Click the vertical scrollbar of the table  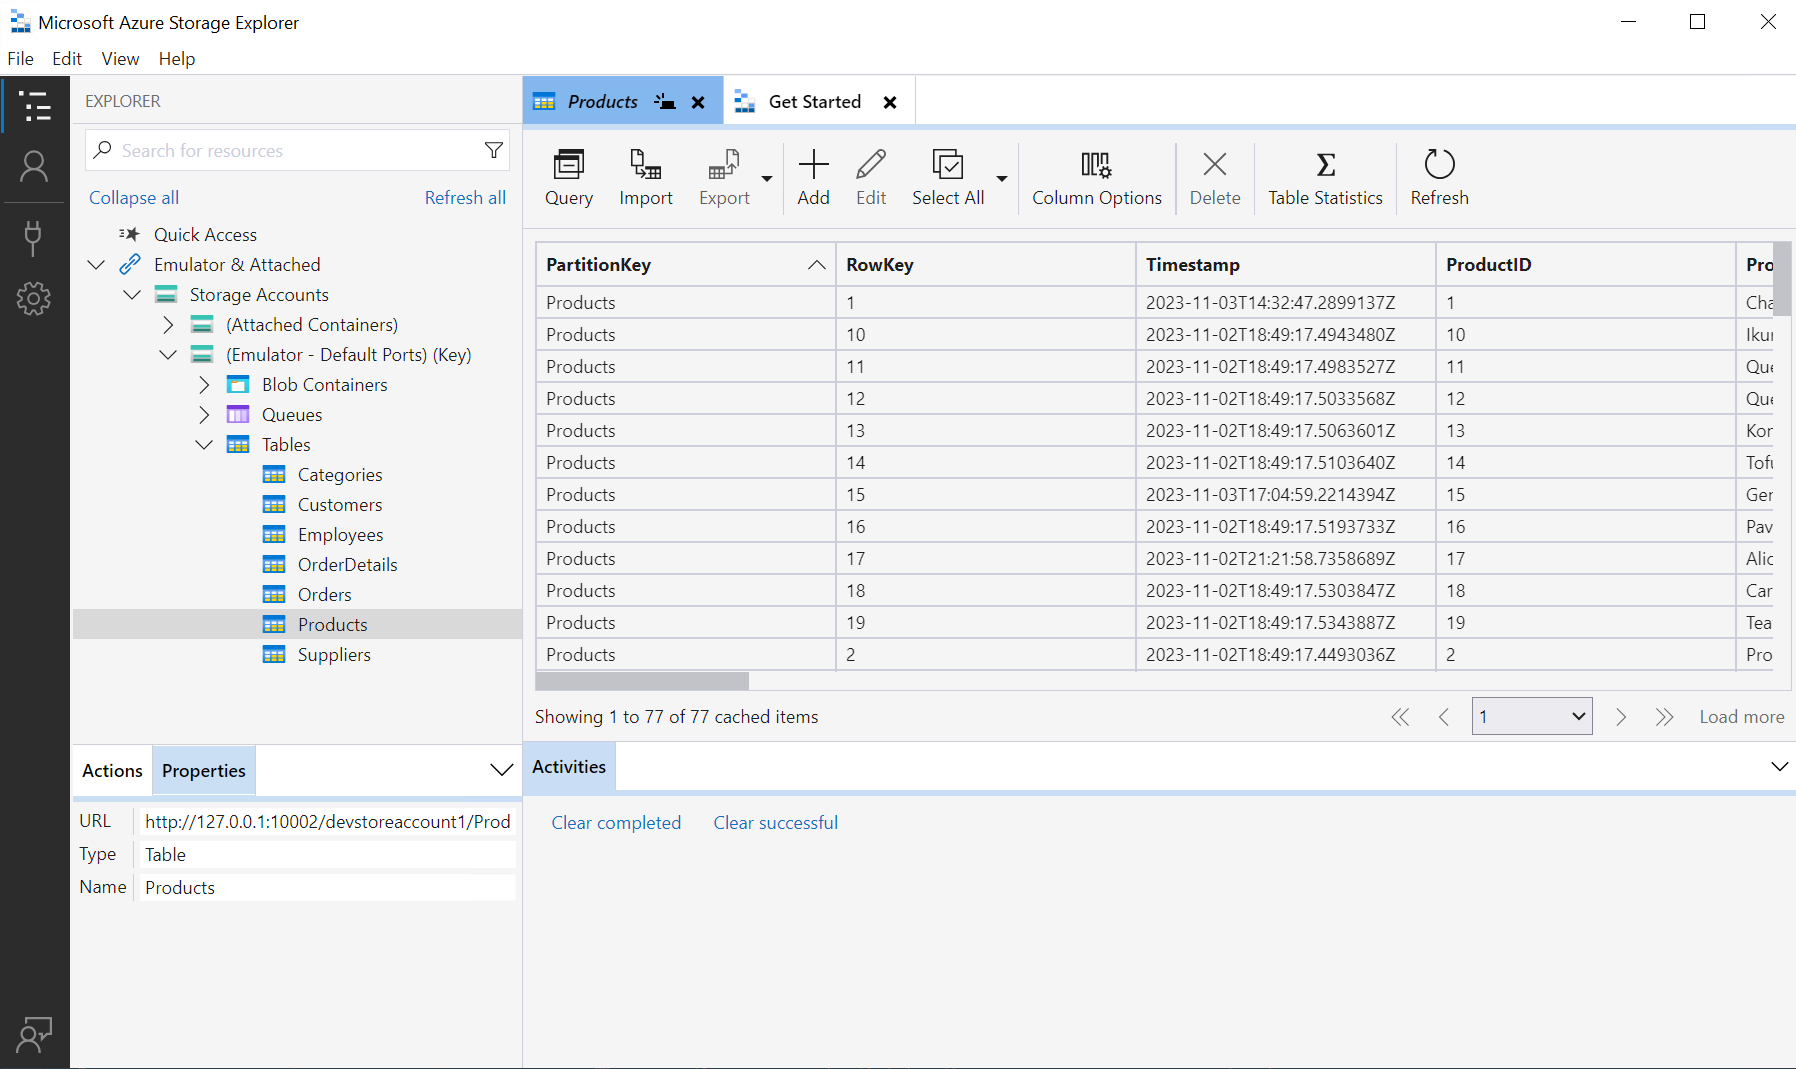(1782, 279)
